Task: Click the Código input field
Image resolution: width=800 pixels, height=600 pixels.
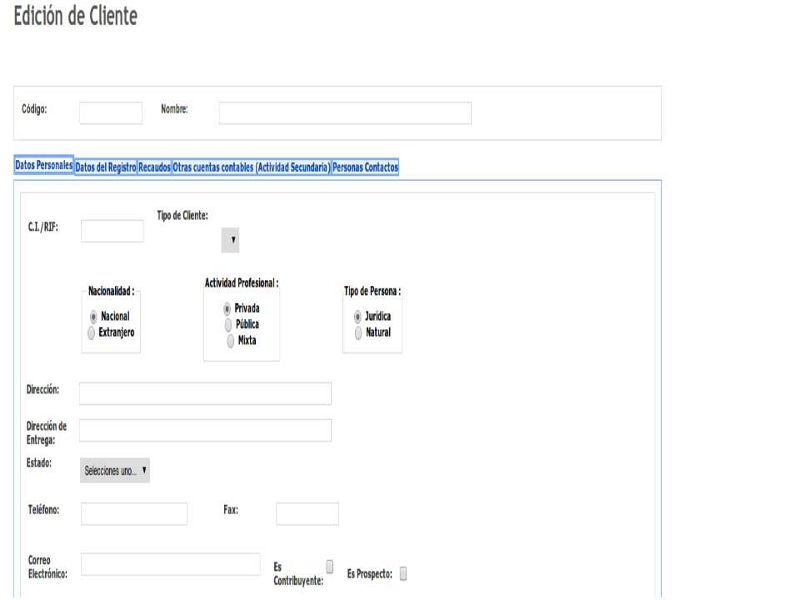Action: tap(111, 113)
